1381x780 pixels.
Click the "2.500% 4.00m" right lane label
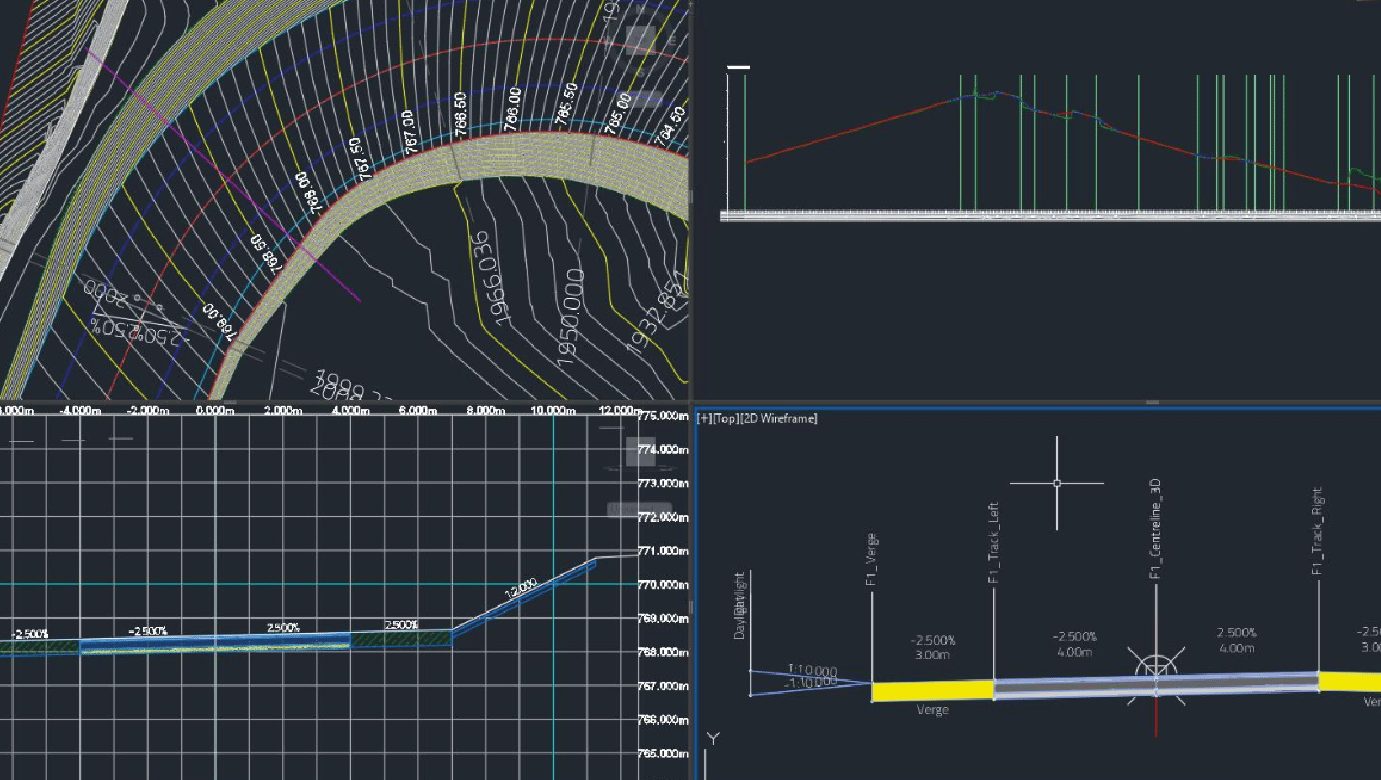pos(1236,640)
